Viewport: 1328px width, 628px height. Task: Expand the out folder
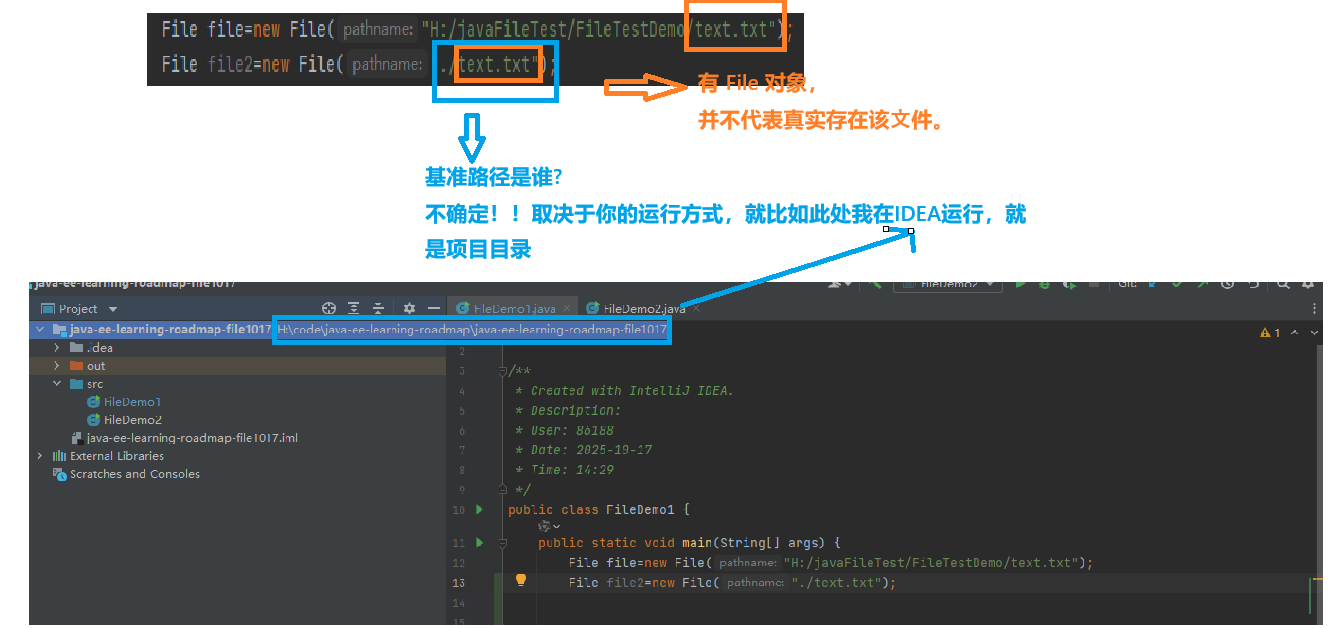(57, 366)
